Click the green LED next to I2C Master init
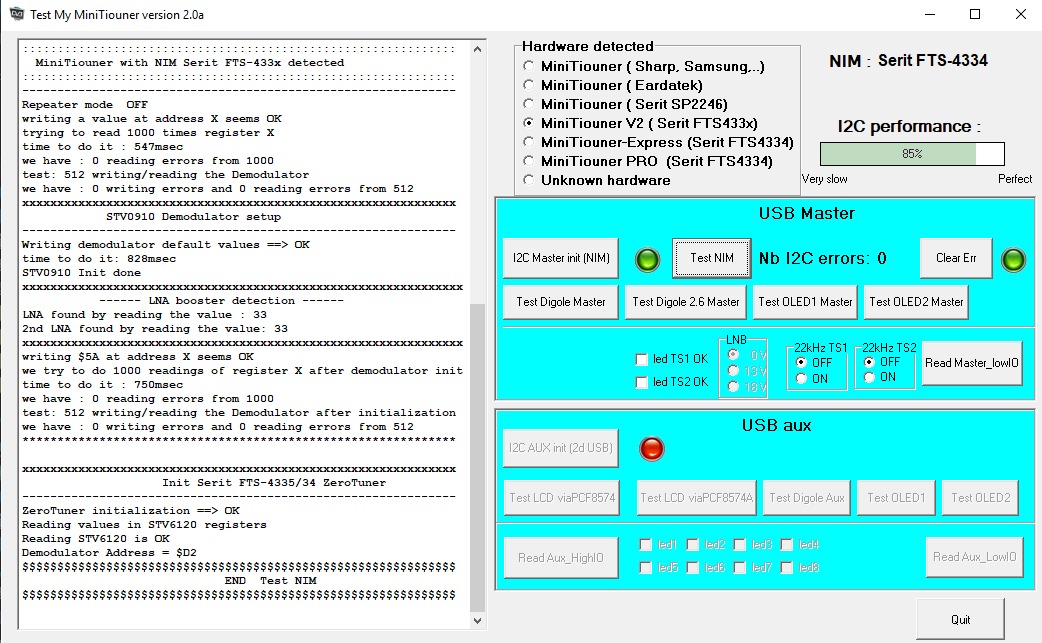1042x643 pixels. tap(648, 260)
